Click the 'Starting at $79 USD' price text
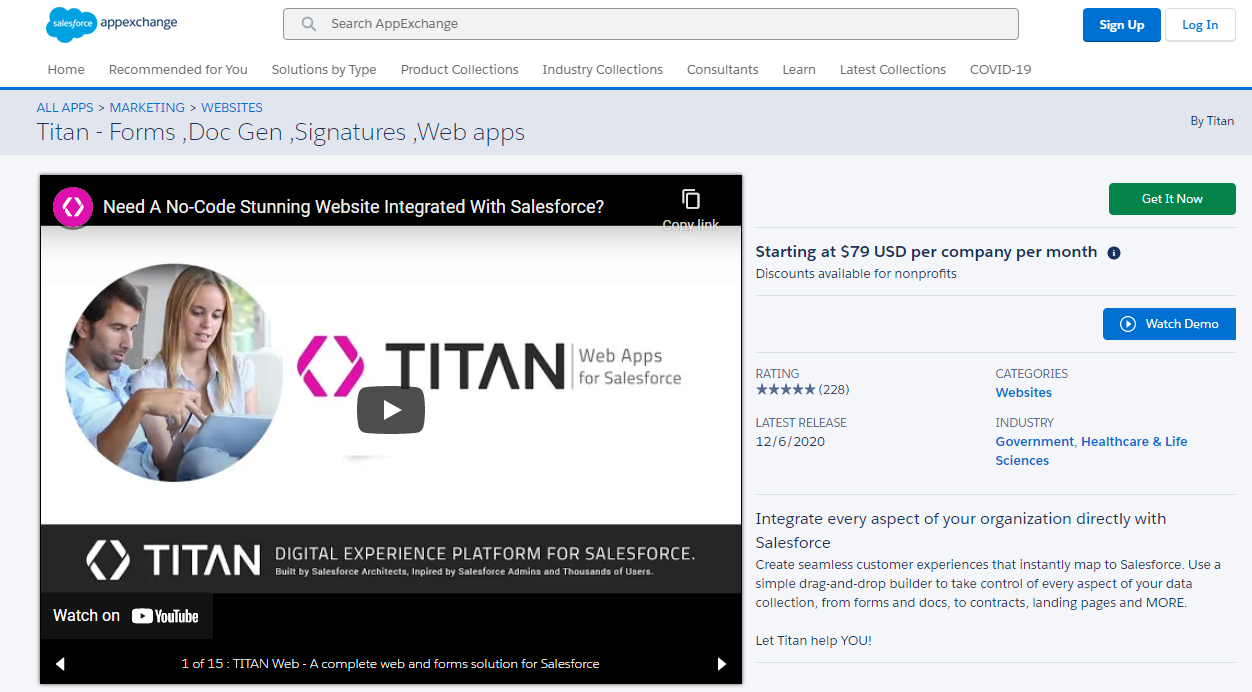This screenshot has width=1252, height=692. (x=926, y=252)
